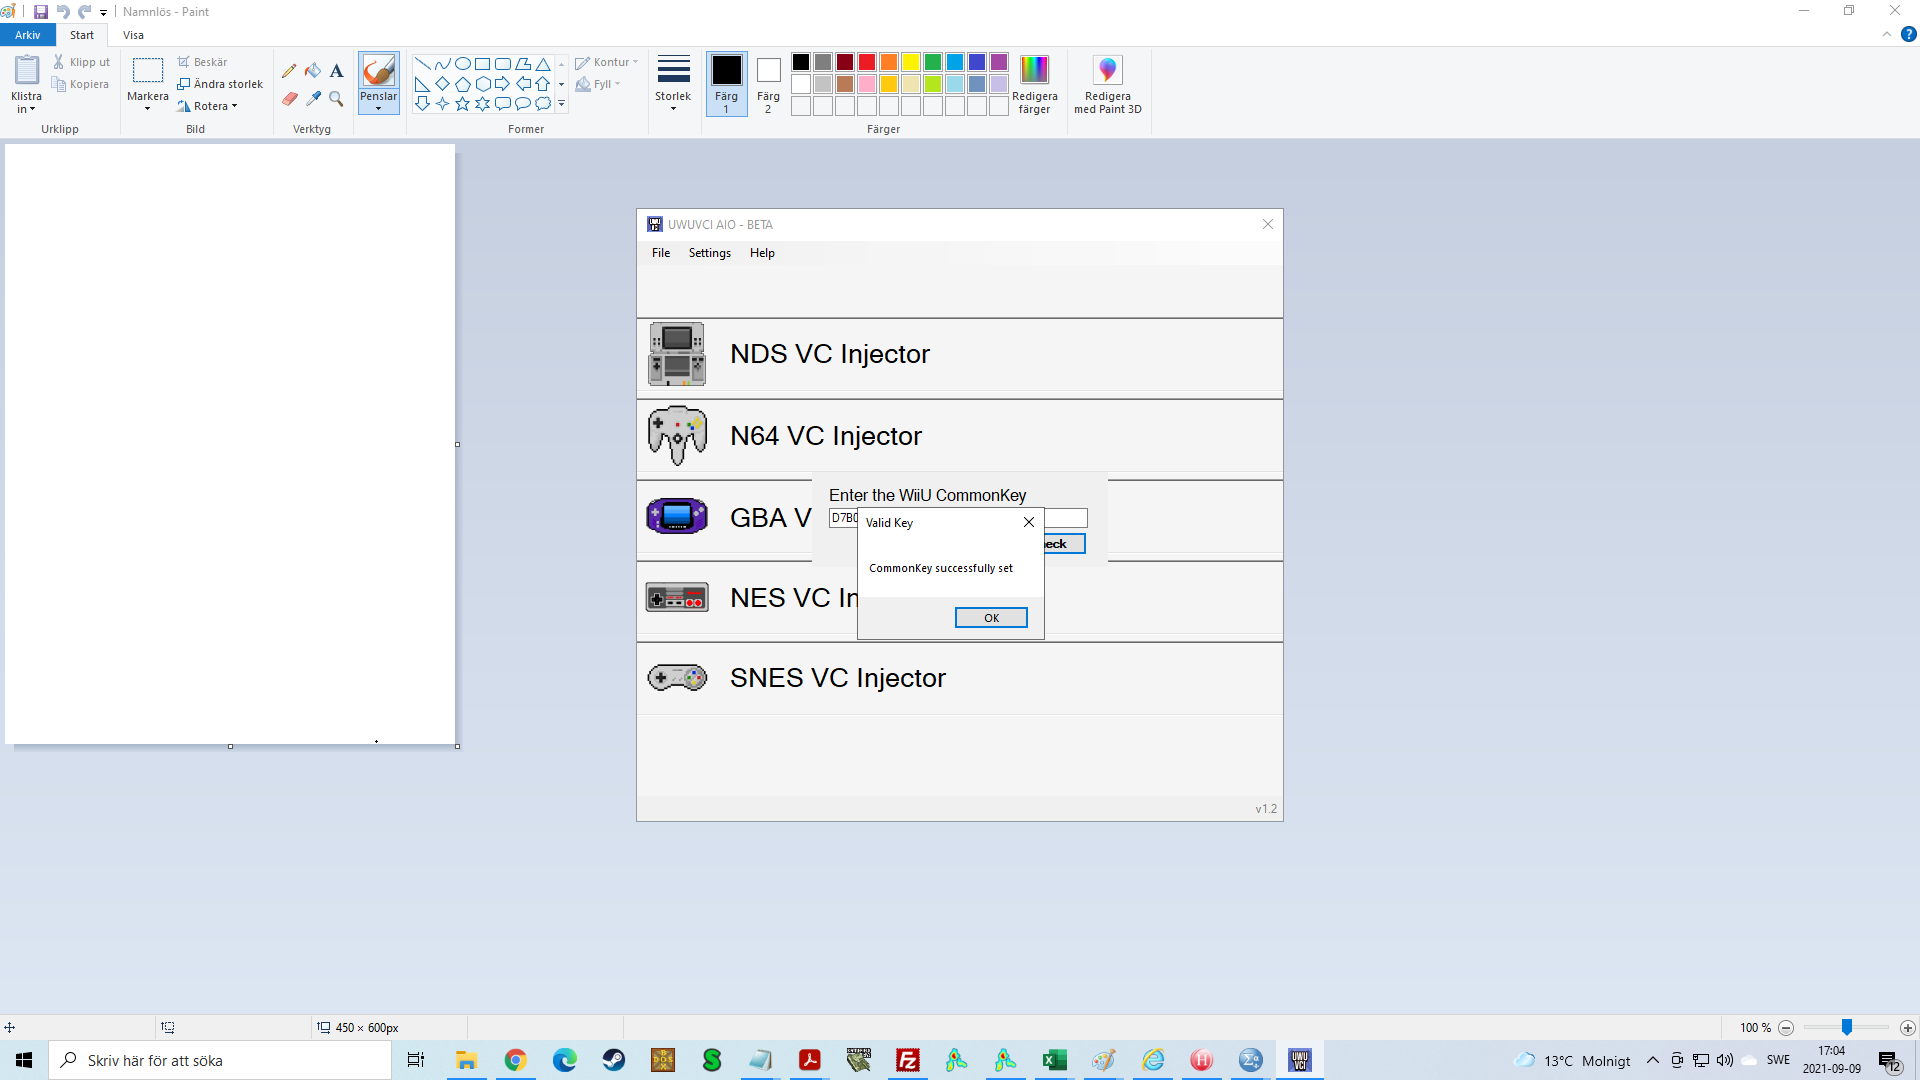Image resolution: width=1920 pixels, height=1080 pixels.
Task: Choose the oval shape in Former gallery
Action: tap(463, 64)
